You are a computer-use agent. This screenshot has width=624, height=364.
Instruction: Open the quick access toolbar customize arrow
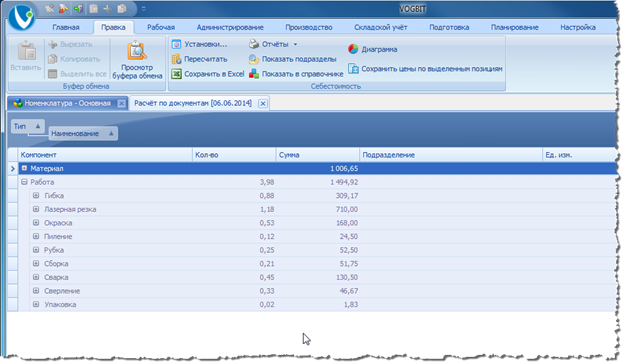point(144,8)
